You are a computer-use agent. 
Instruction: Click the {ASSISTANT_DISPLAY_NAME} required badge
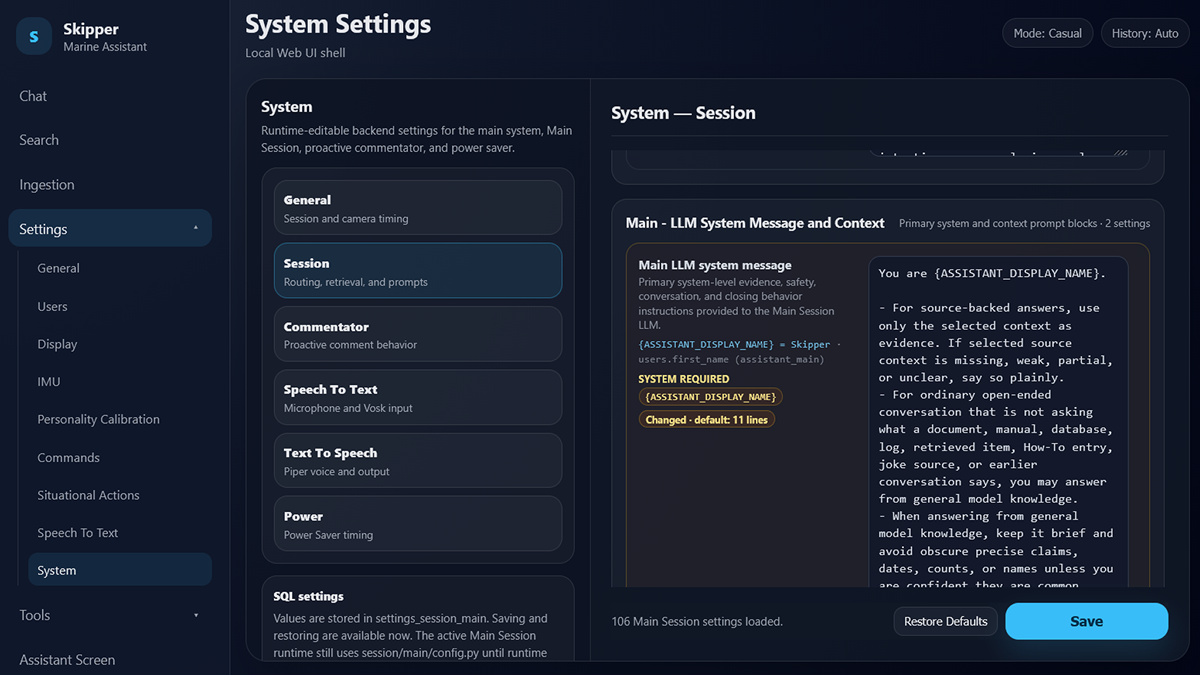tap(710, 397)
